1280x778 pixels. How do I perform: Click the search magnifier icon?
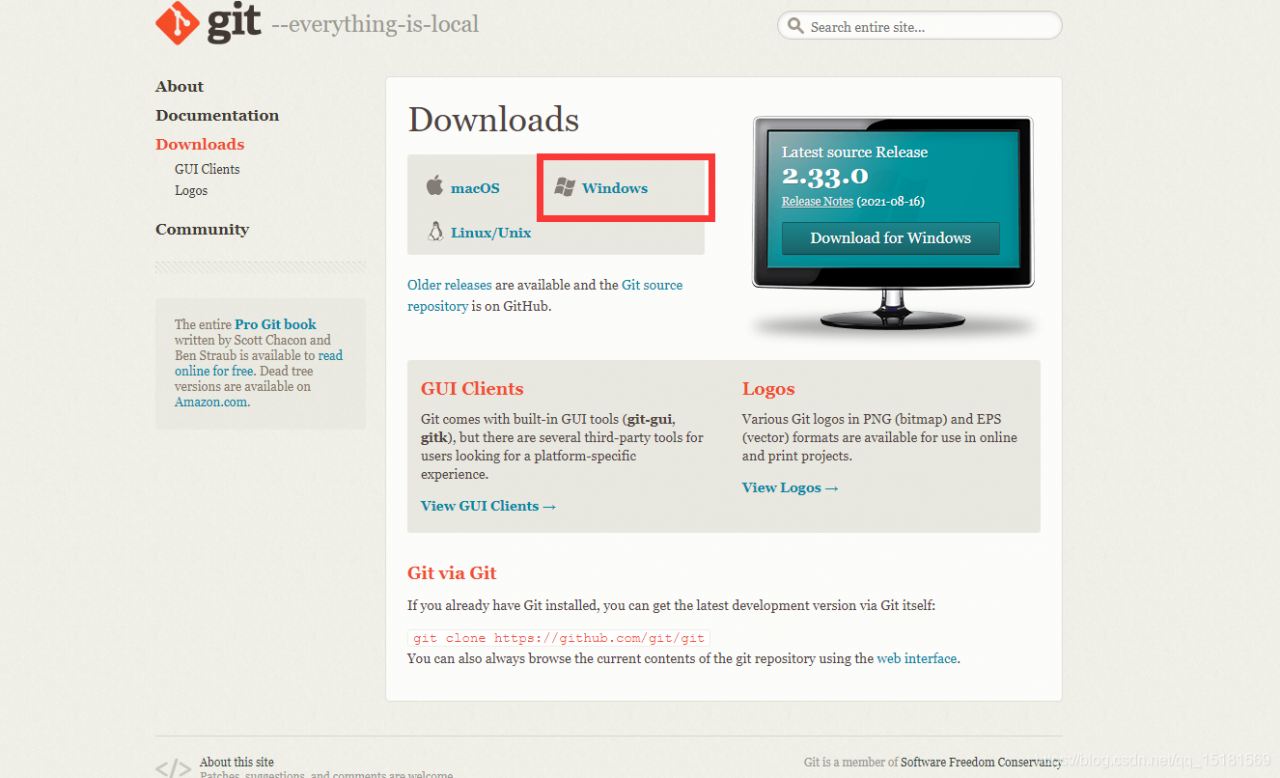tap(796, 26)
